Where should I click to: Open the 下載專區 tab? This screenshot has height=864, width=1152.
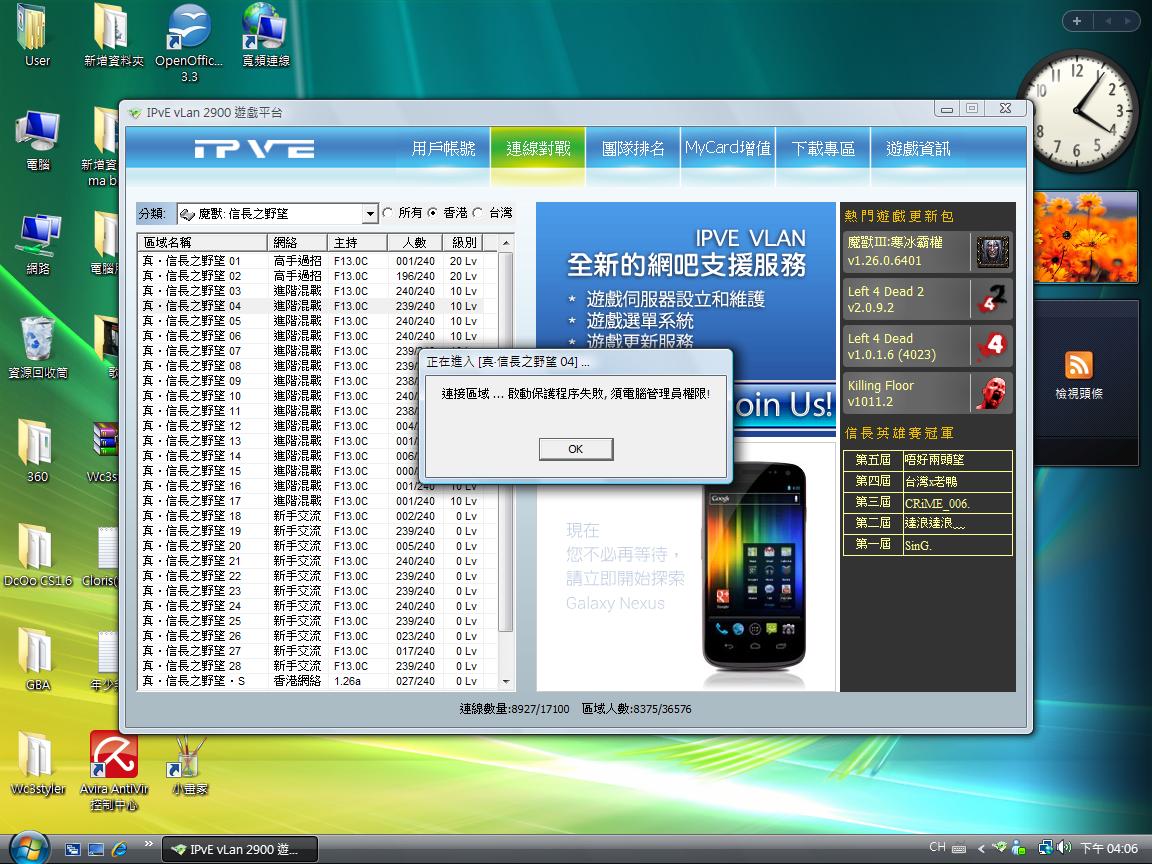point(823,149)
